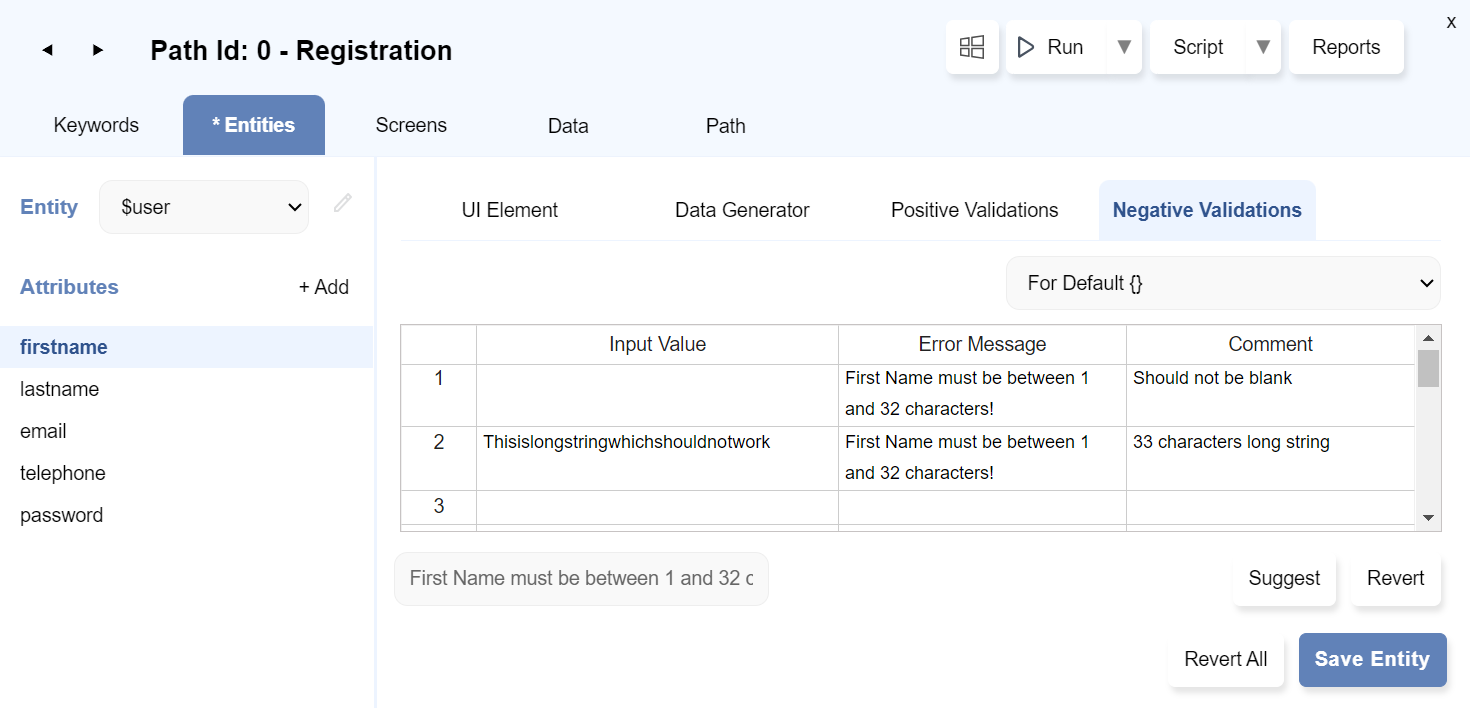Select the email attribute

[44, 431]
